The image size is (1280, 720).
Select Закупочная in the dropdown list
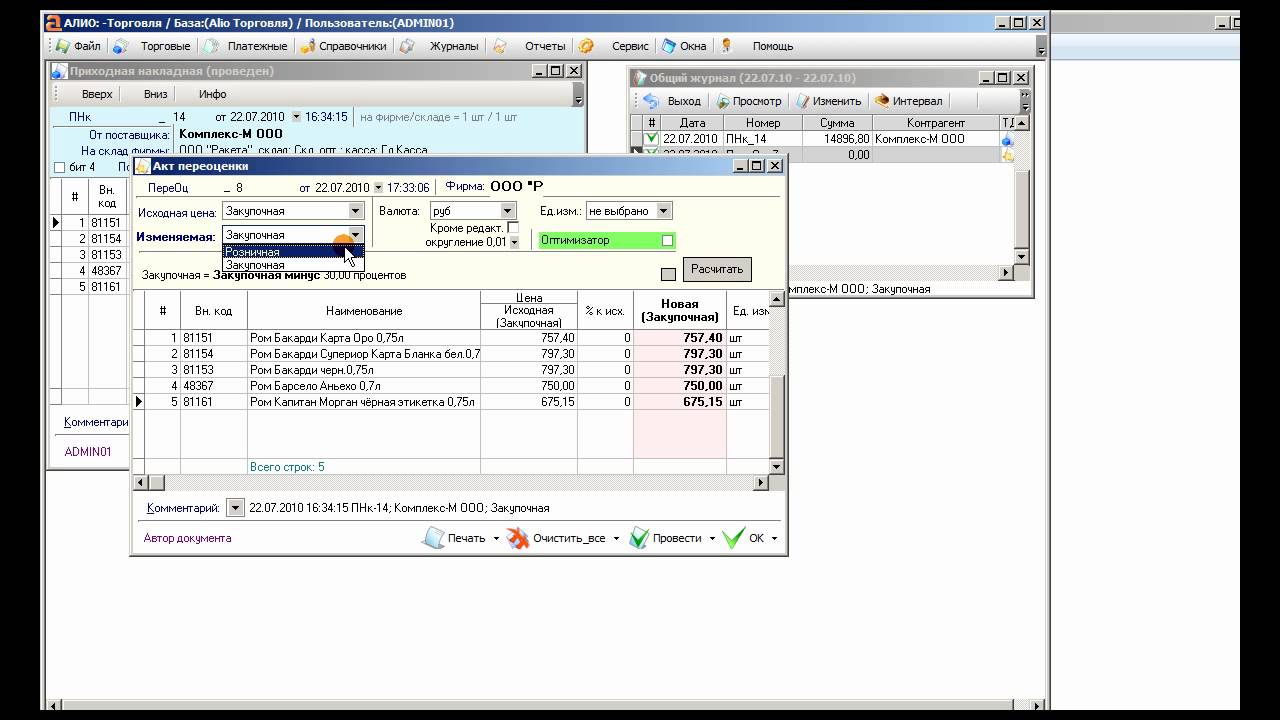293,265
